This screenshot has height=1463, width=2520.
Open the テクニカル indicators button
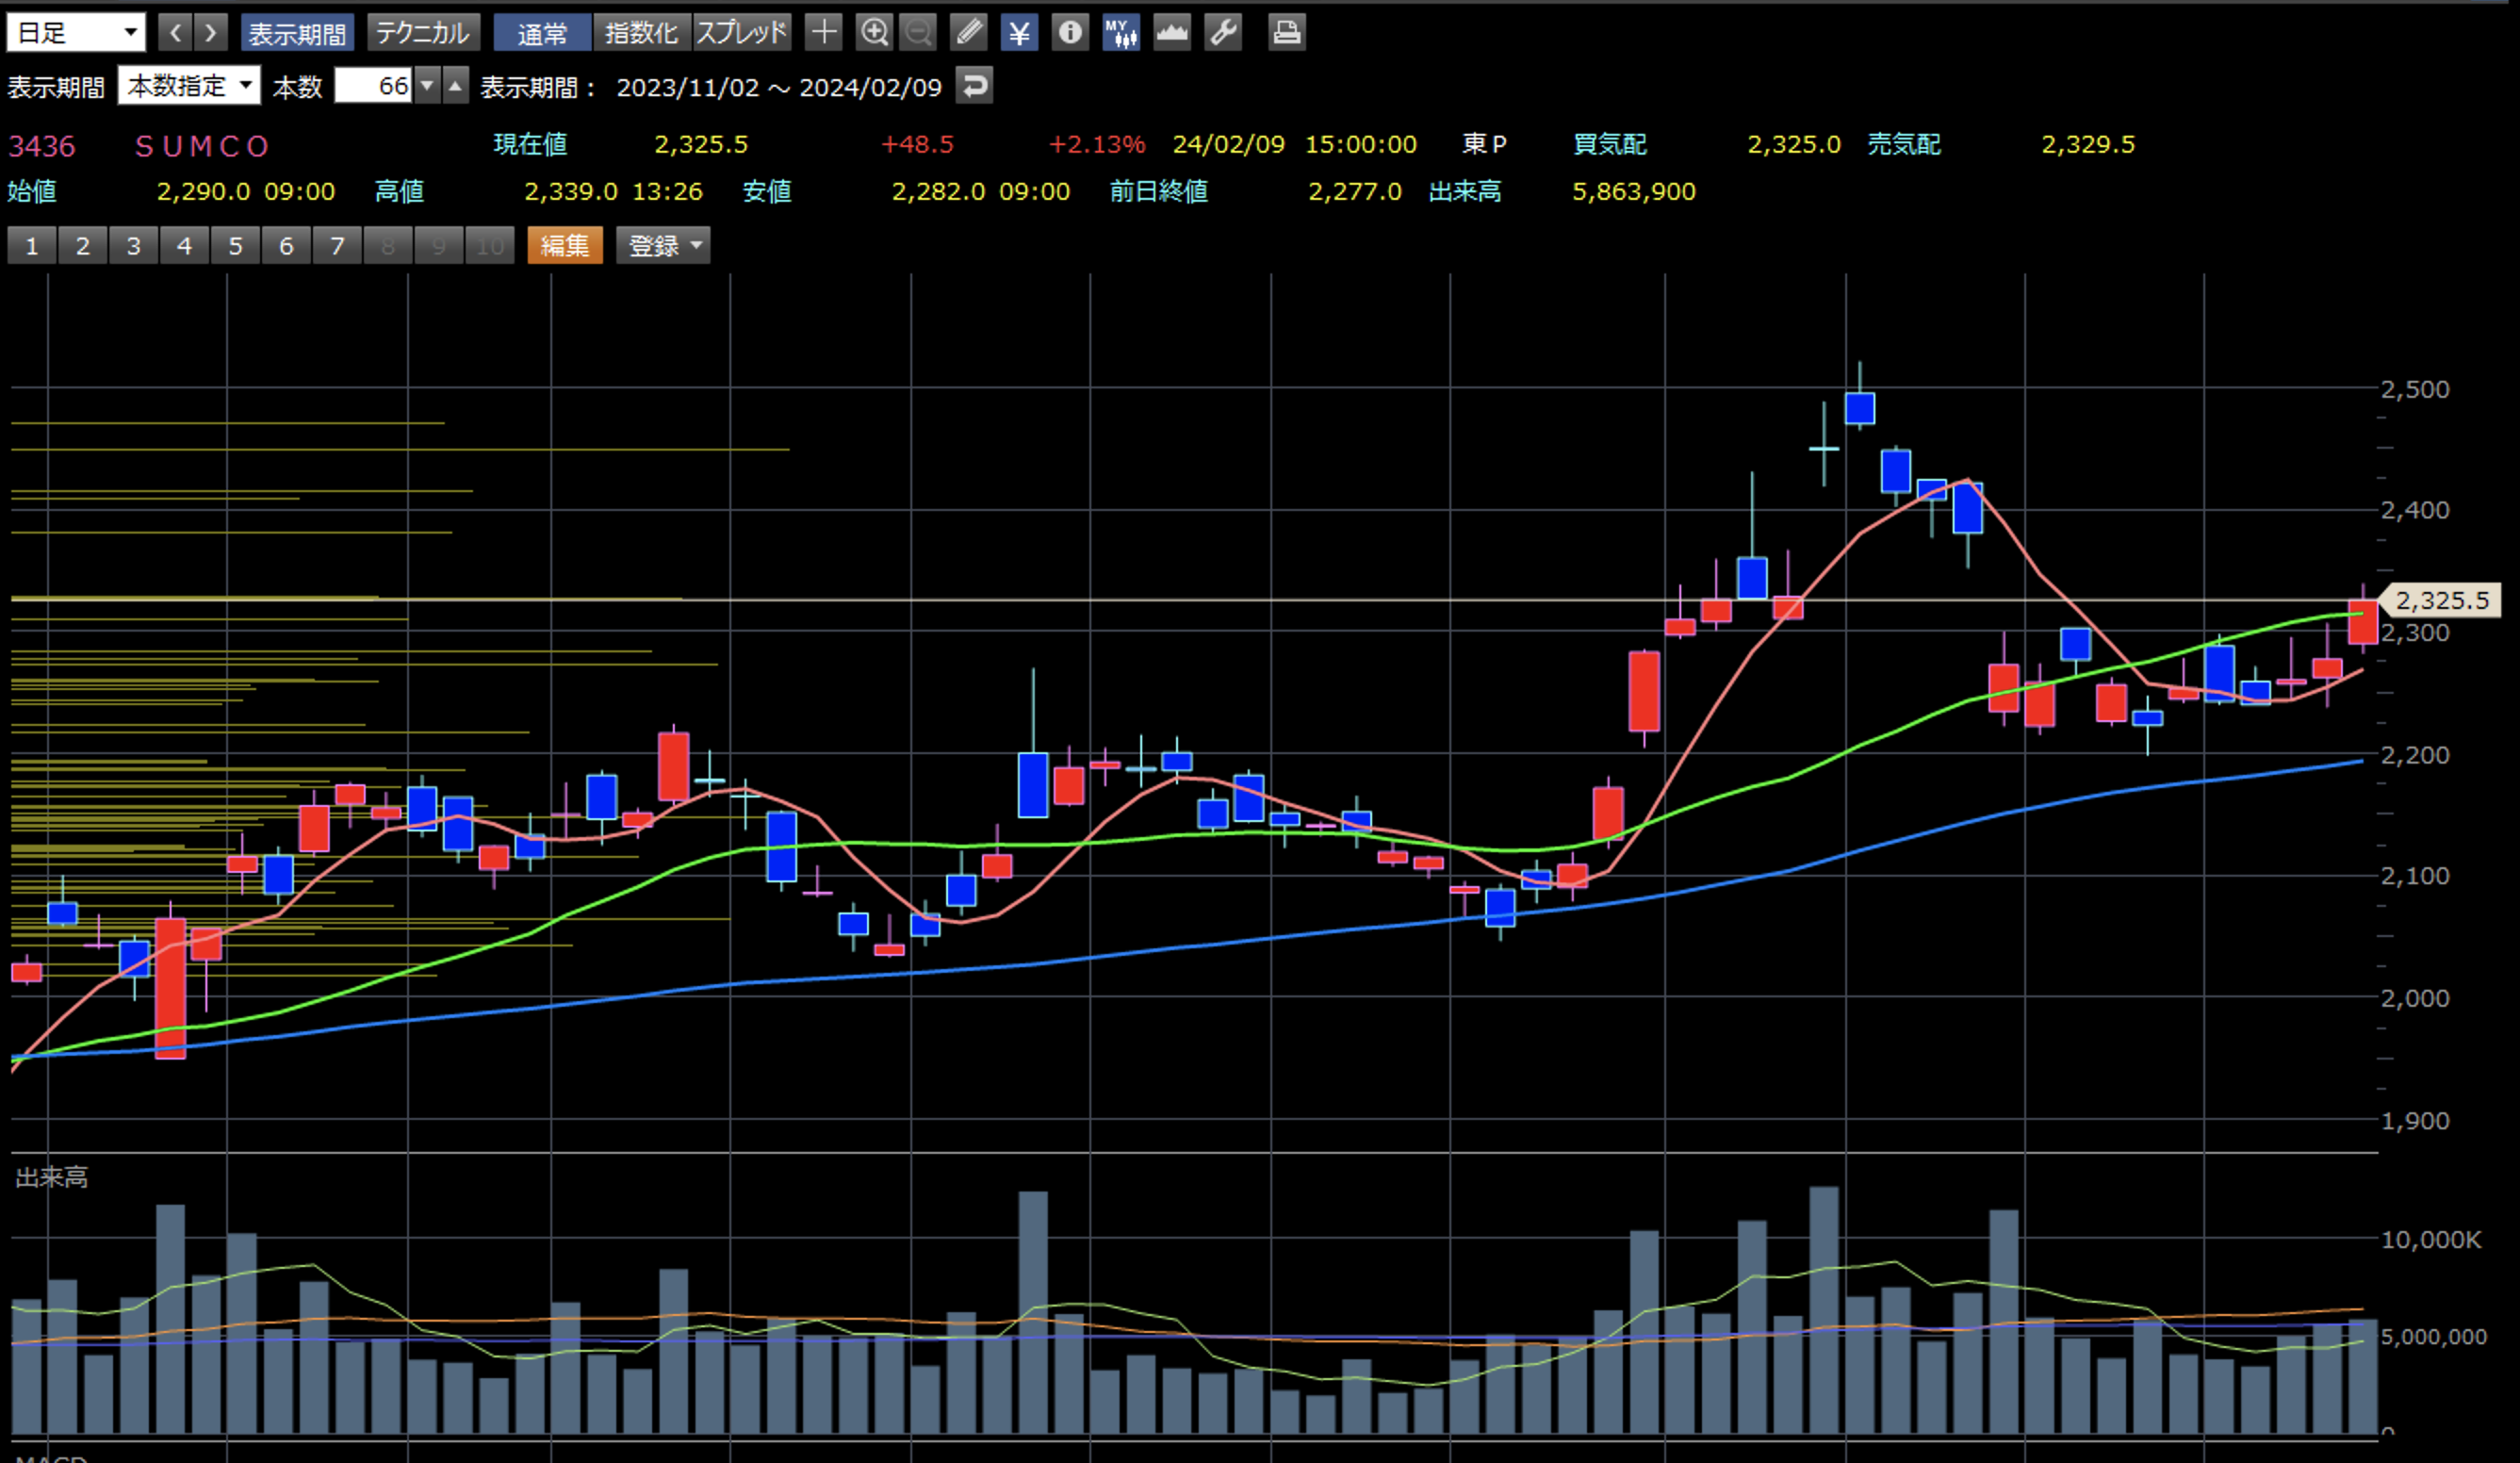(x=423, y=33)
